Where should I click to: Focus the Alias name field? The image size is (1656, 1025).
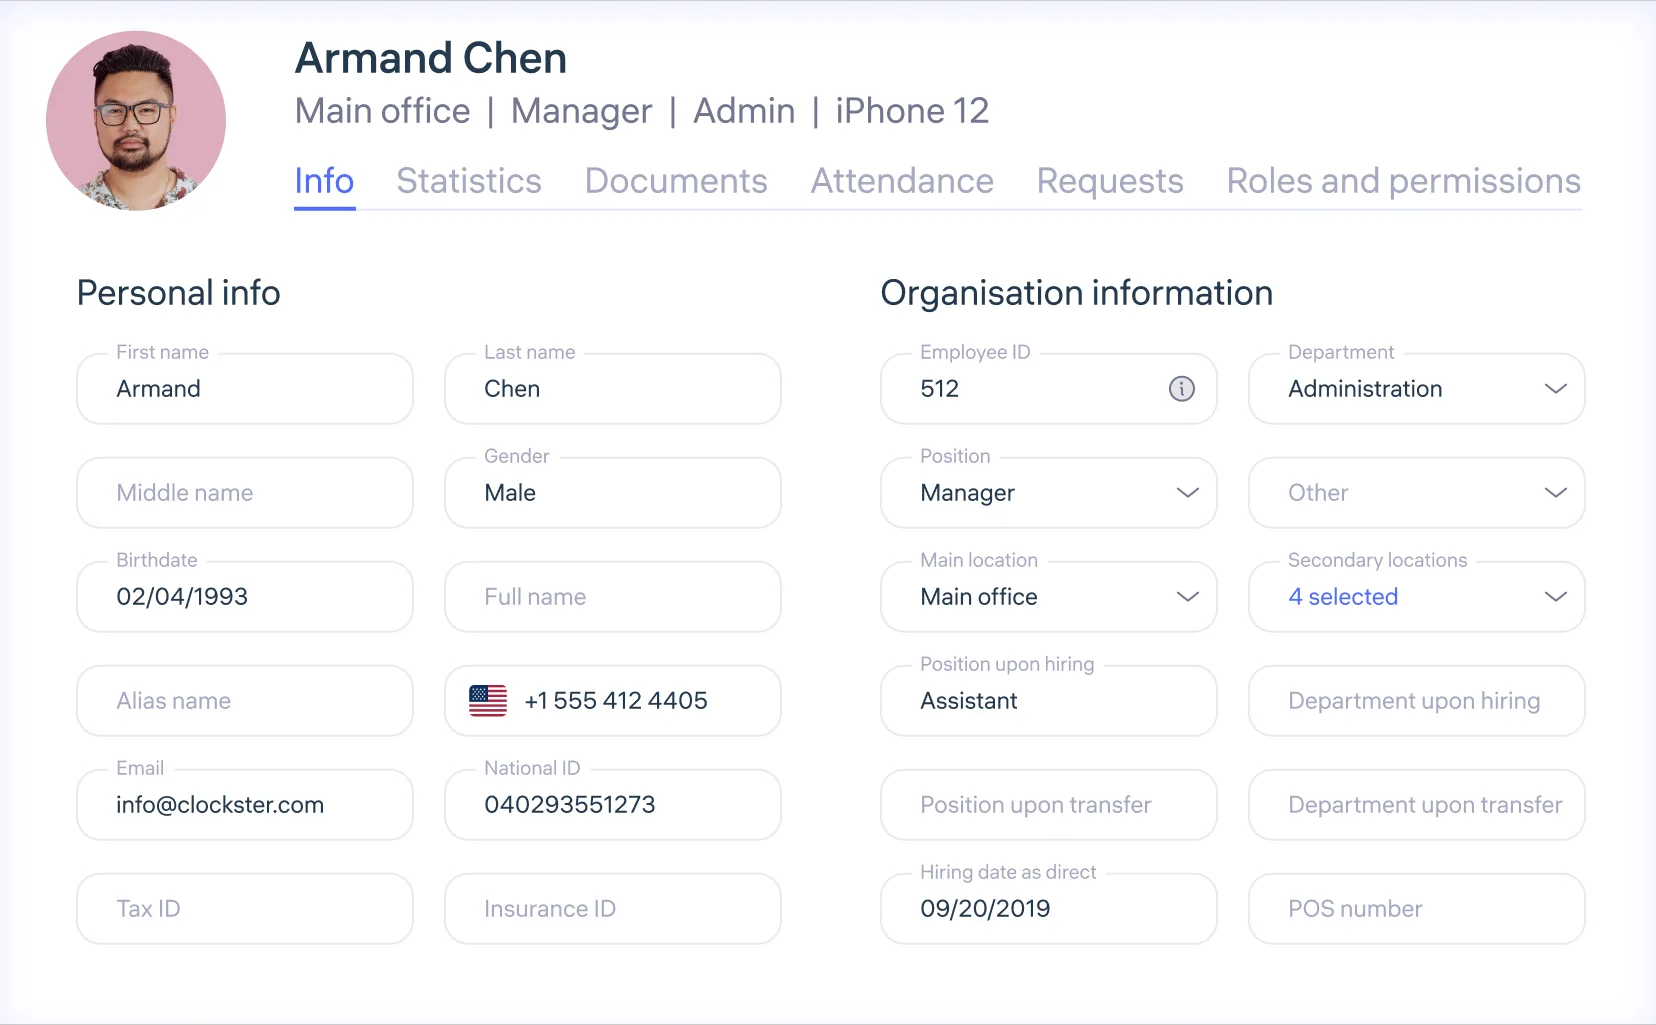(245, 701)
